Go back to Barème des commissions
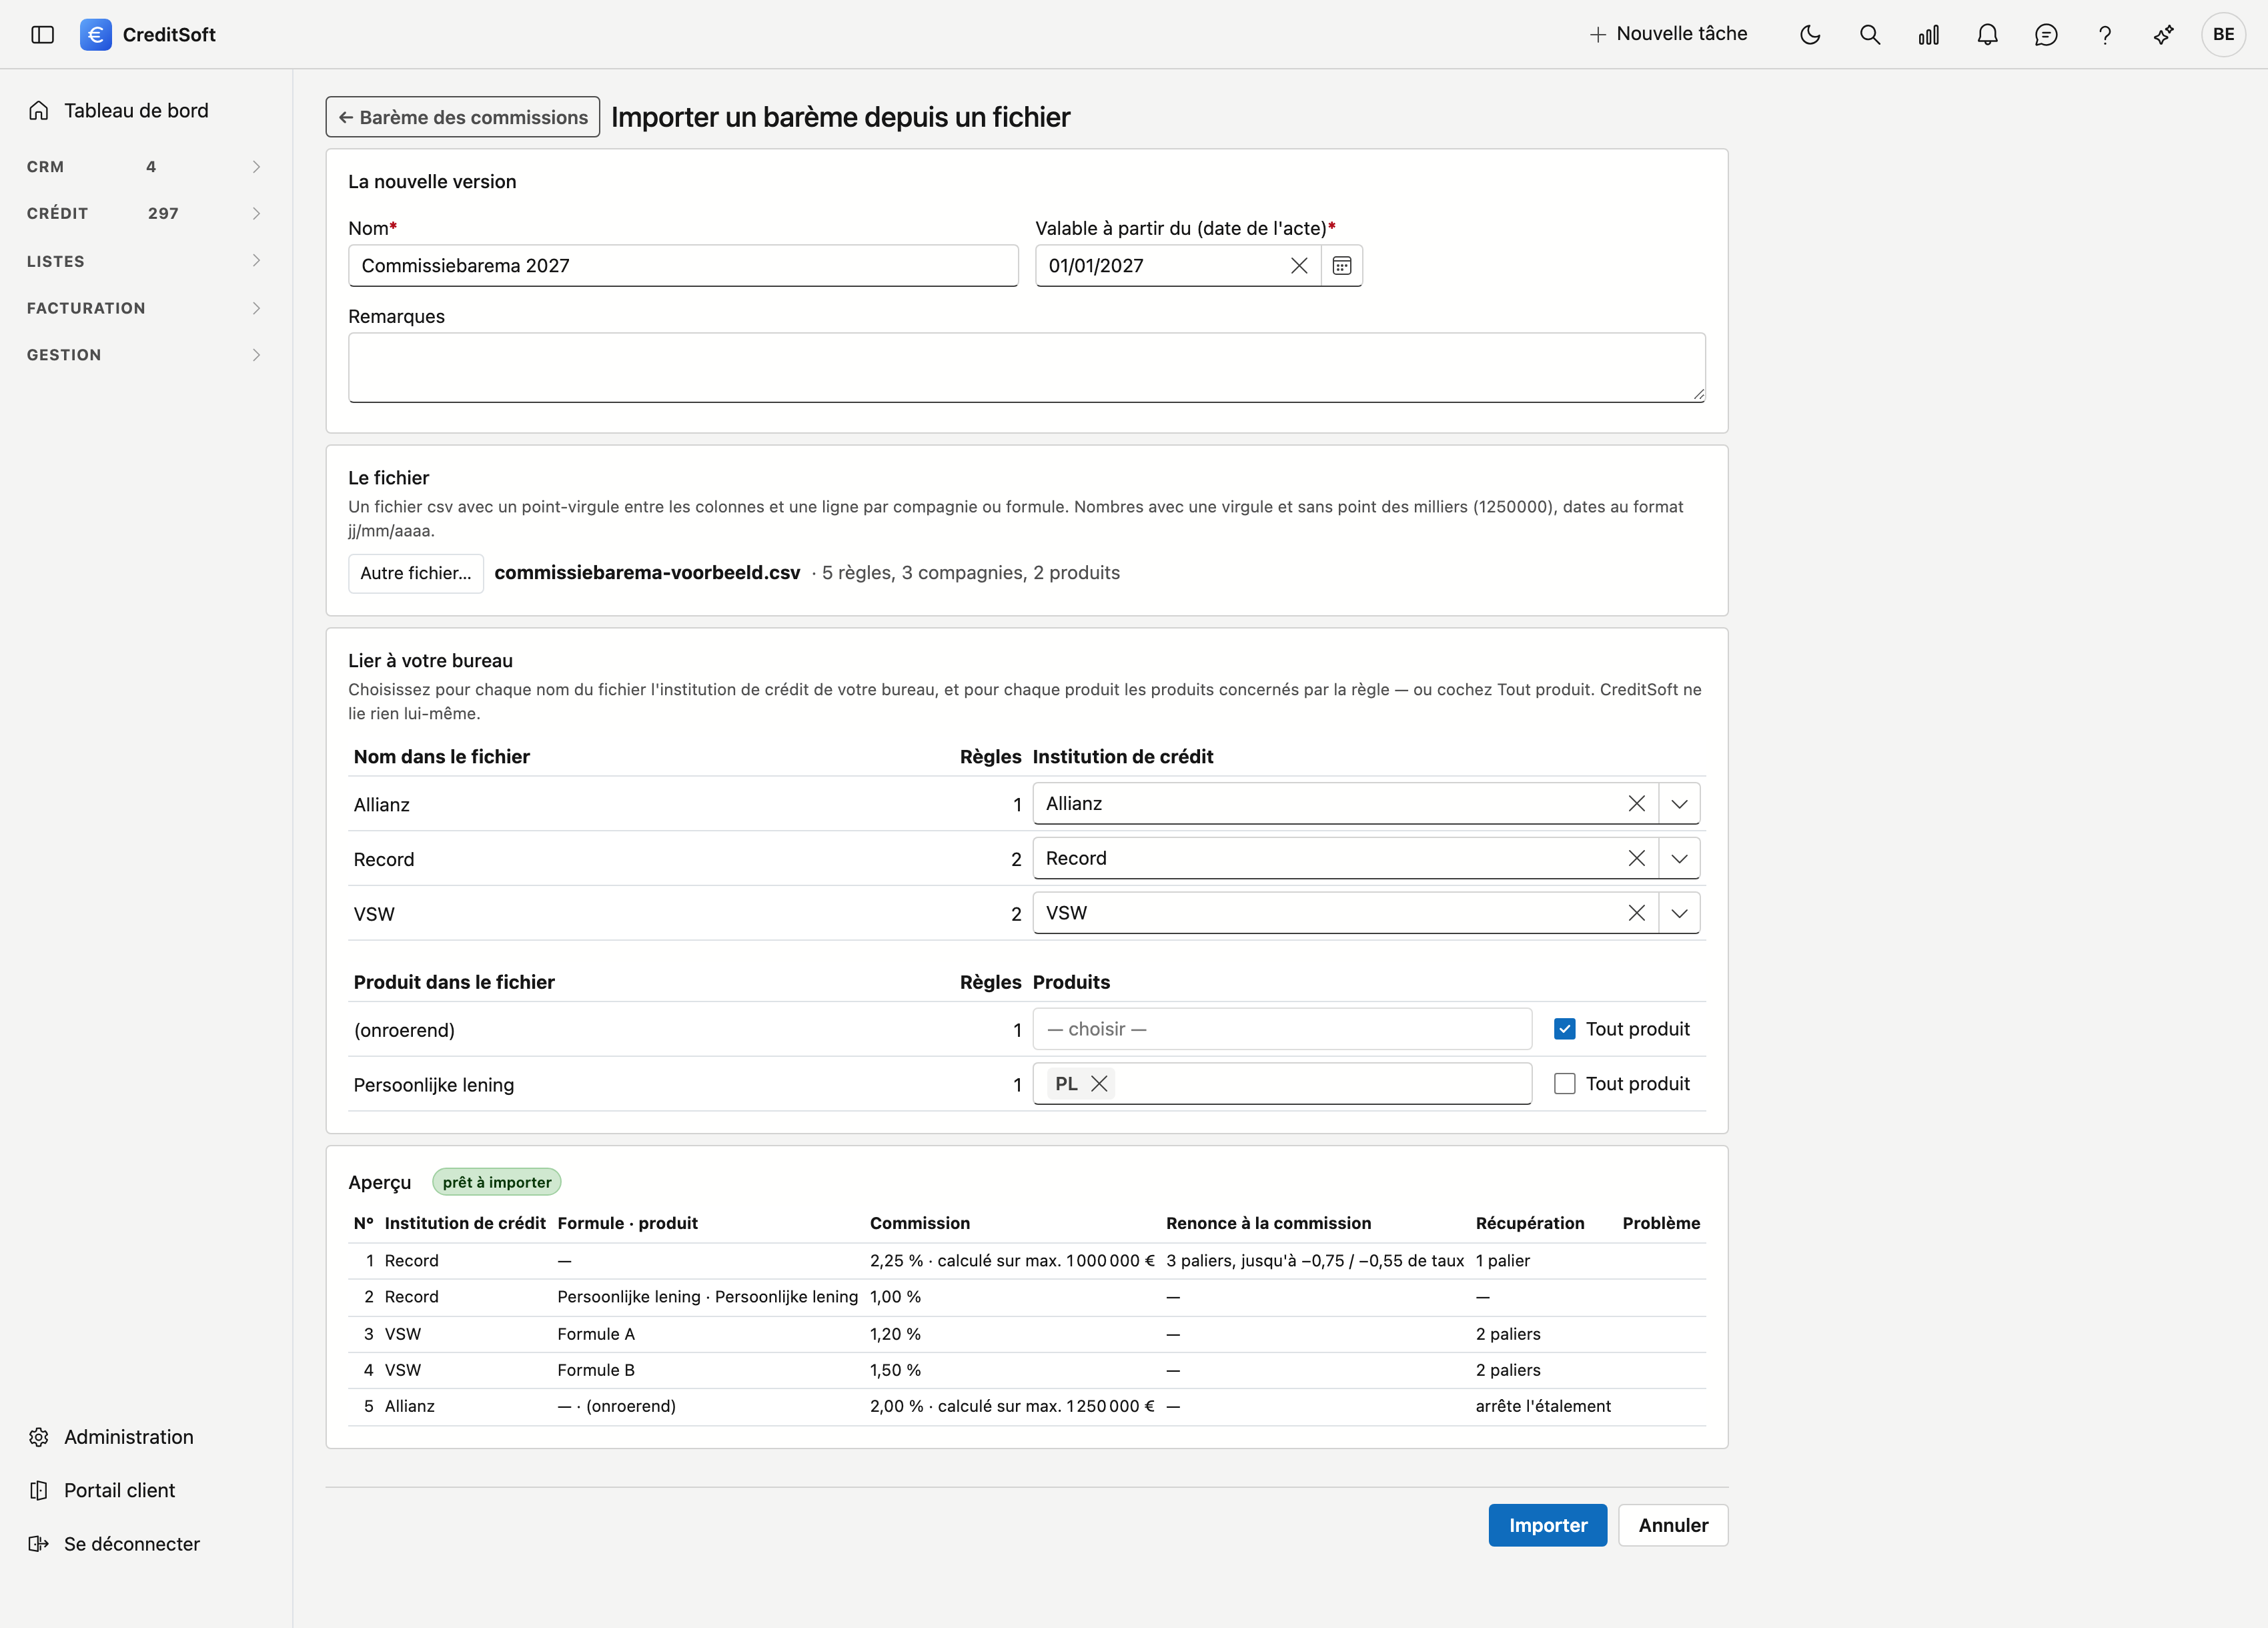The width and height of the screenshot is (2268, 1628). pos(462,117)
